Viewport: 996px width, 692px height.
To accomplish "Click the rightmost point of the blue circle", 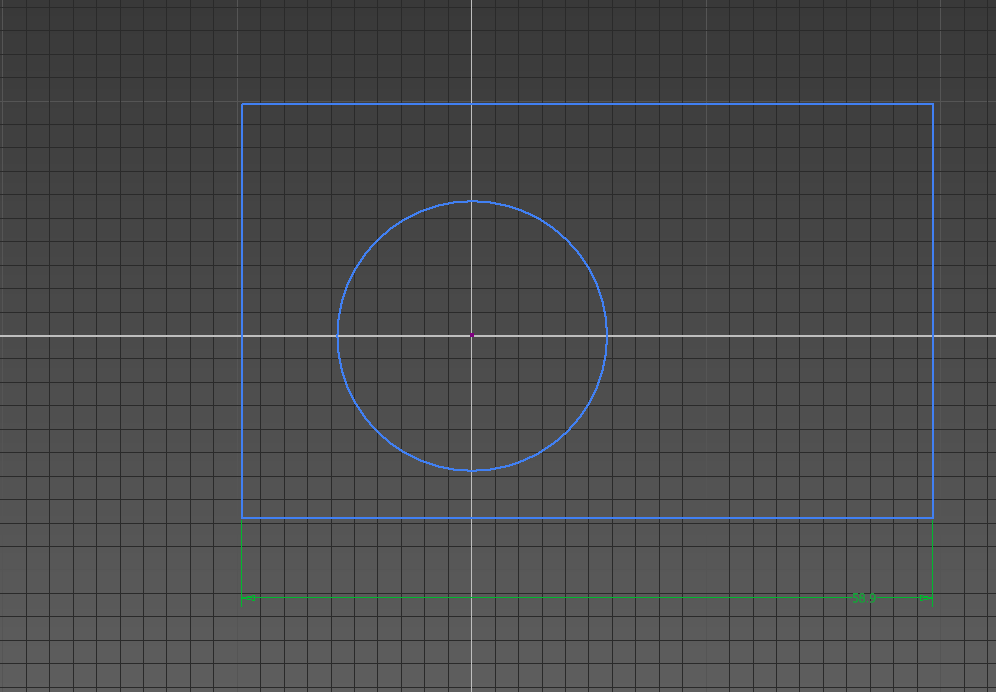I will (607, 335).
